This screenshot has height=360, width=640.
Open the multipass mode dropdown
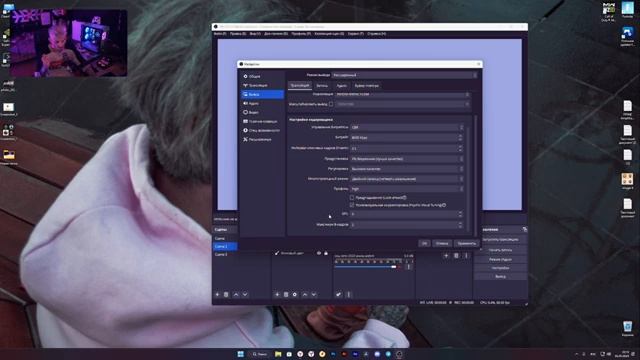point(407,179)
